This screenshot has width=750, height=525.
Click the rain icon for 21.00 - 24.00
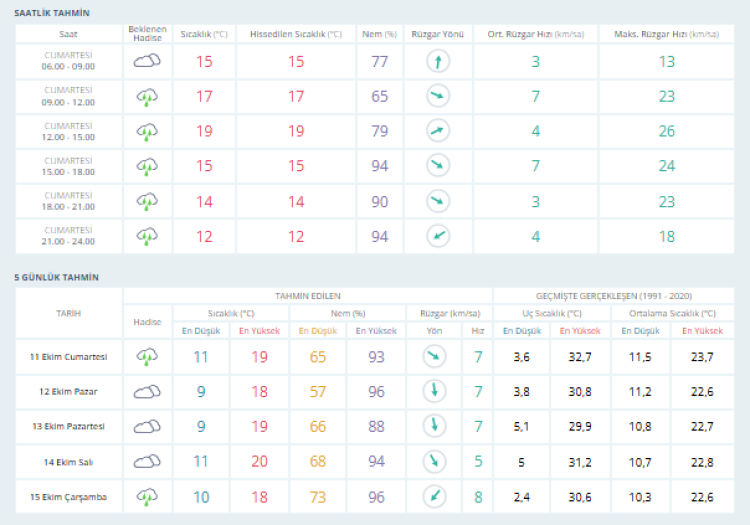[x=148, y=236]
